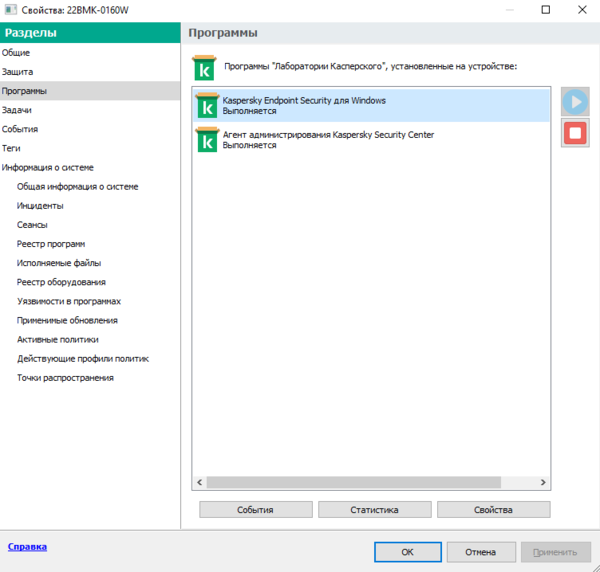Open Реестр программ subsection
The image size is (600, 572).
click(x=51, y=244)
